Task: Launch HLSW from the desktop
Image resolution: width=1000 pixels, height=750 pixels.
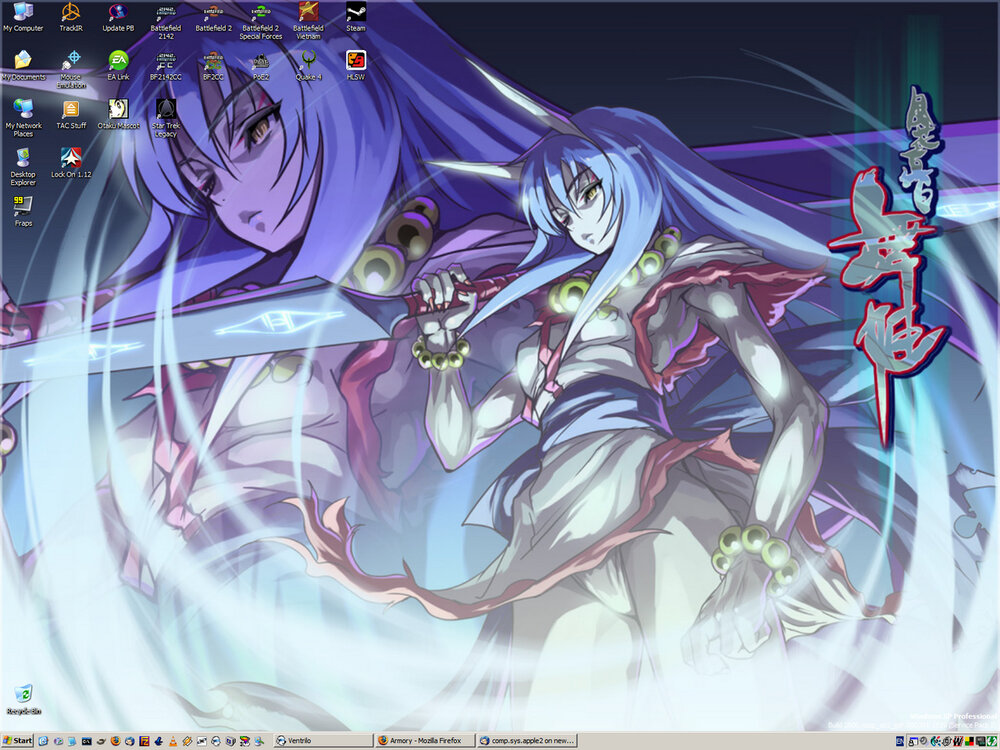Action: (357, 62)
